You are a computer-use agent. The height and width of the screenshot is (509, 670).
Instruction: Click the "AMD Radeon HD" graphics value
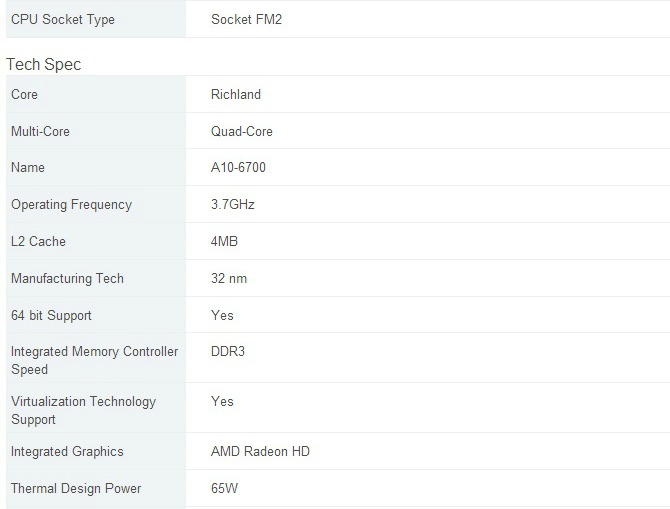260,452
